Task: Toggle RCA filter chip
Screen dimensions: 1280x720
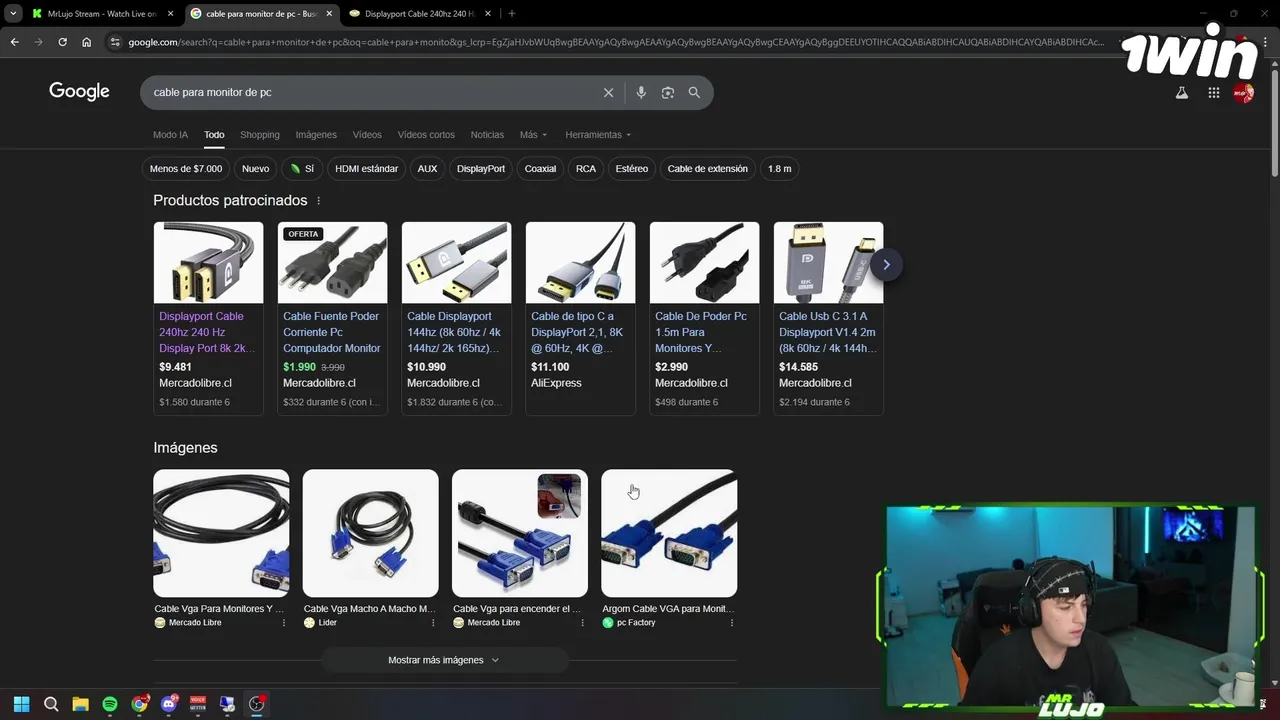Action: point(586,169)
